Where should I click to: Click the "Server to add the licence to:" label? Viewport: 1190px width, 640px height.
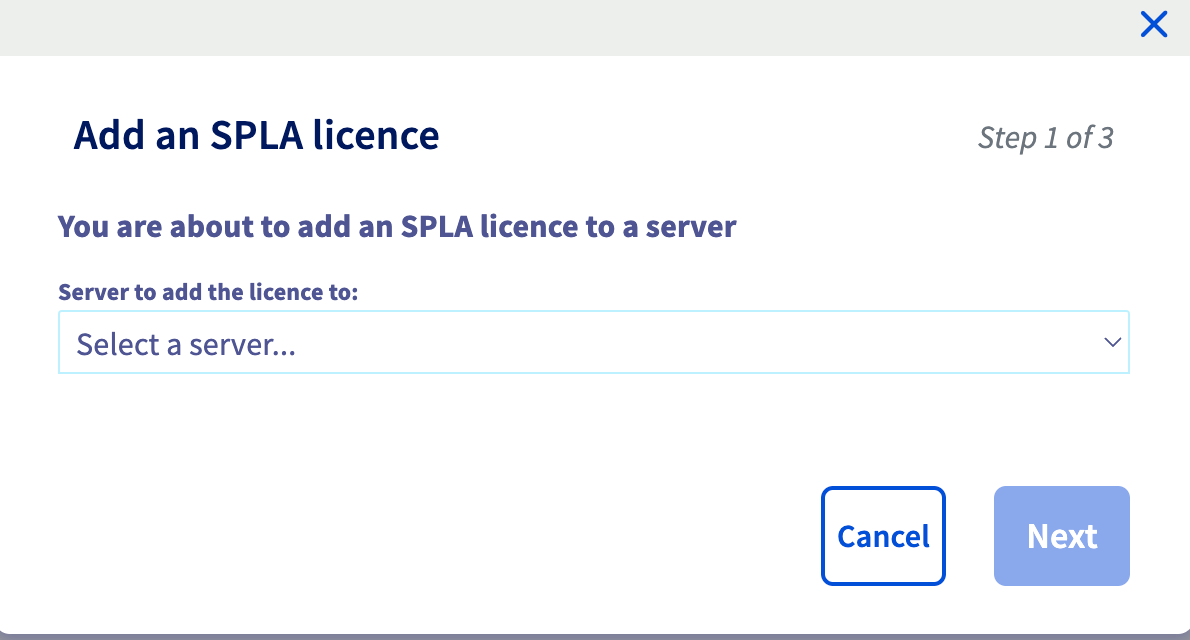[208, 292]
